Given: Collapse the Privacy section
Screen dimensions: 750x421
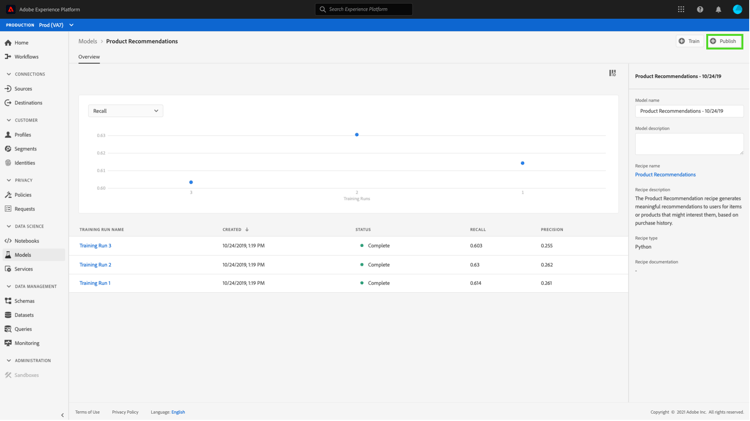Looking at the screenshot, I should coord(9,180).
